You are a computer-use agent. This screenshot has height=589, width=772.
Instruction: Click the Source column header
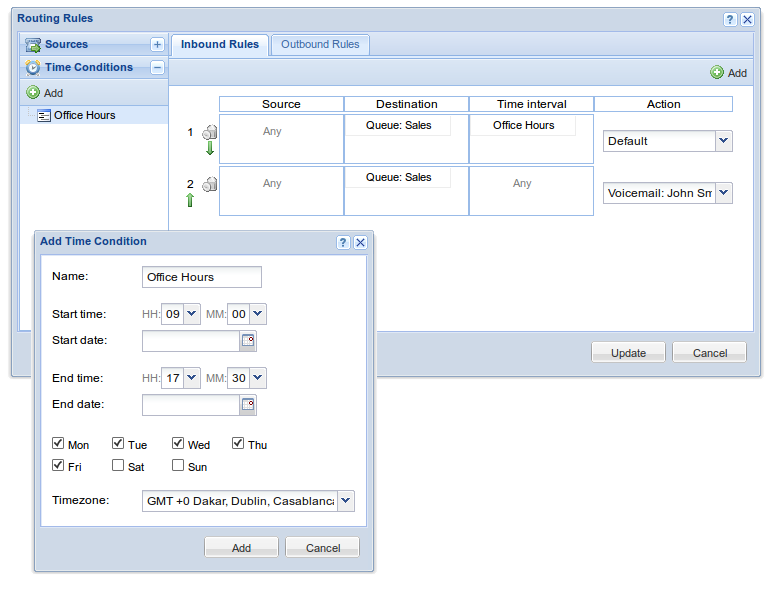tap(281, 104)
